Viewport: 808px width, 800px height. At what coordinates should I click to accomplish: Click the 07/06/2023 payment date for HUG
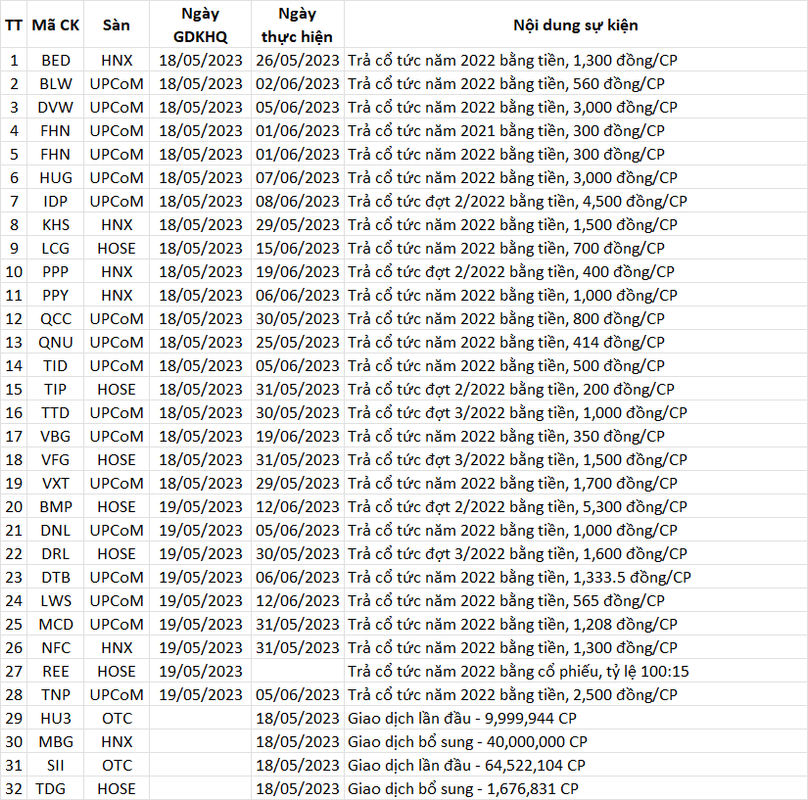(x=297, y=178)
